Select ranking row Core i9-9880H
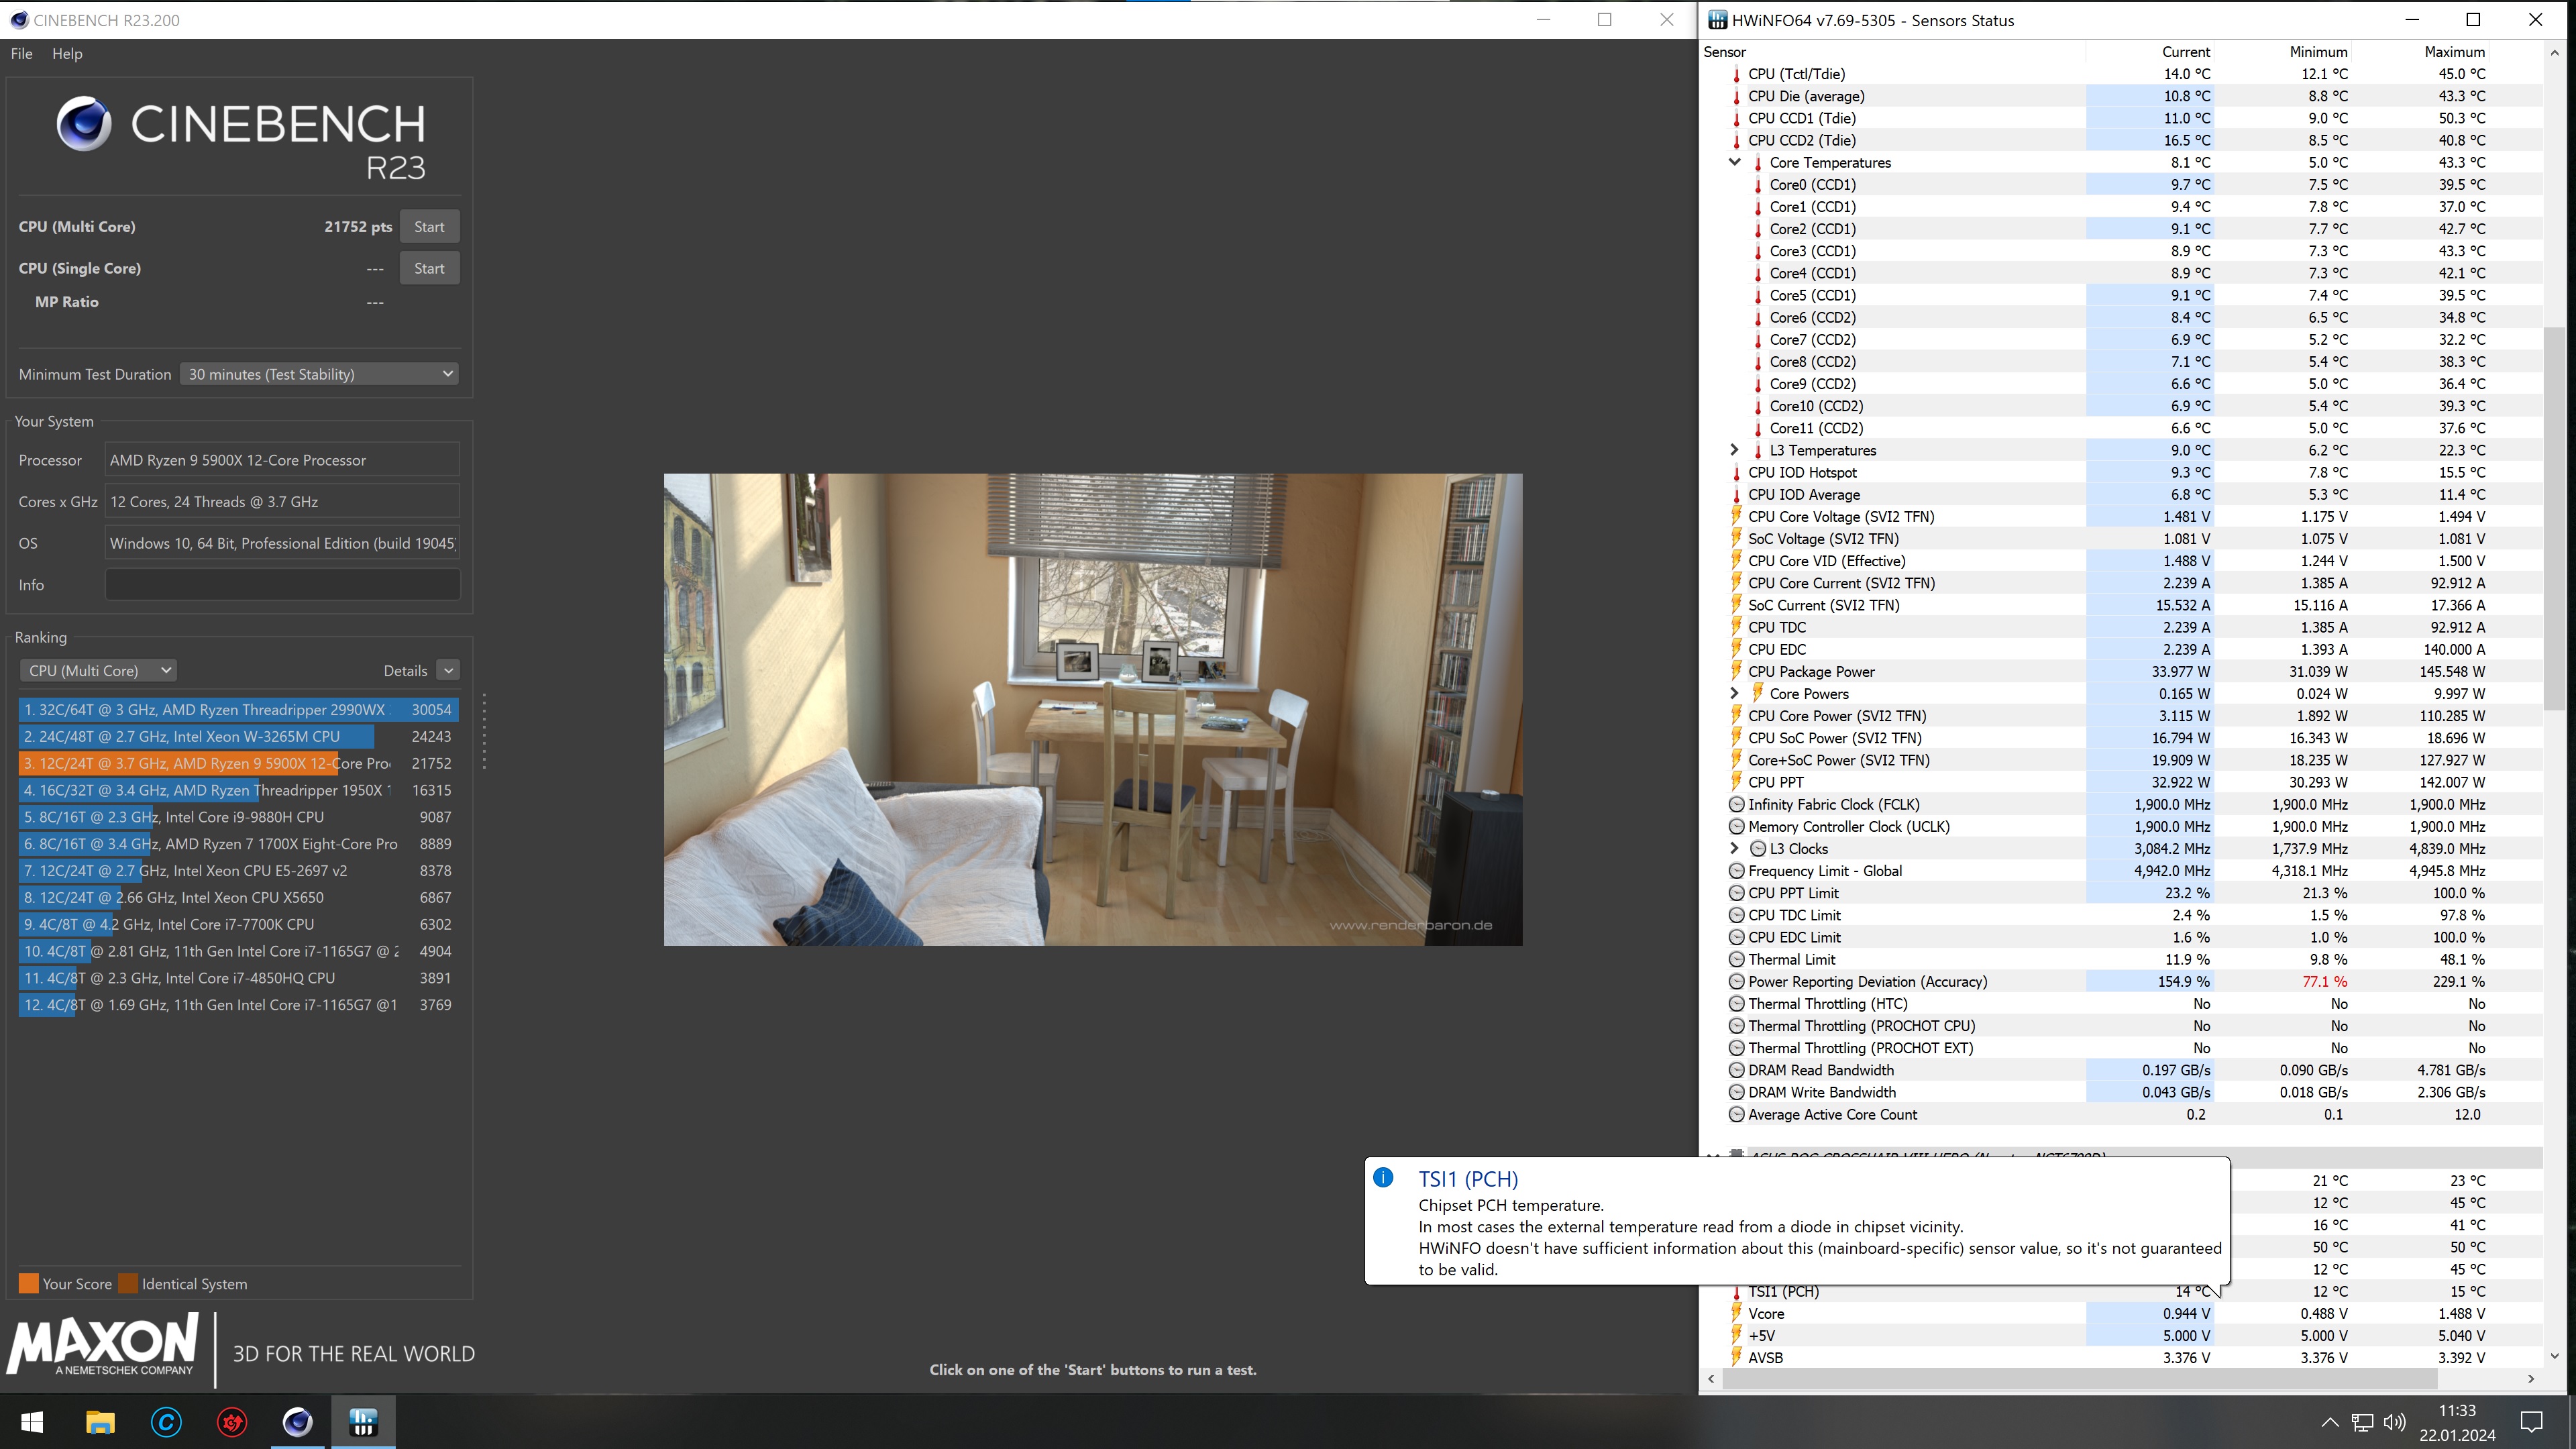This screenshot has width=2576, height=1449. pyautogui.click(x=238, y=817)
